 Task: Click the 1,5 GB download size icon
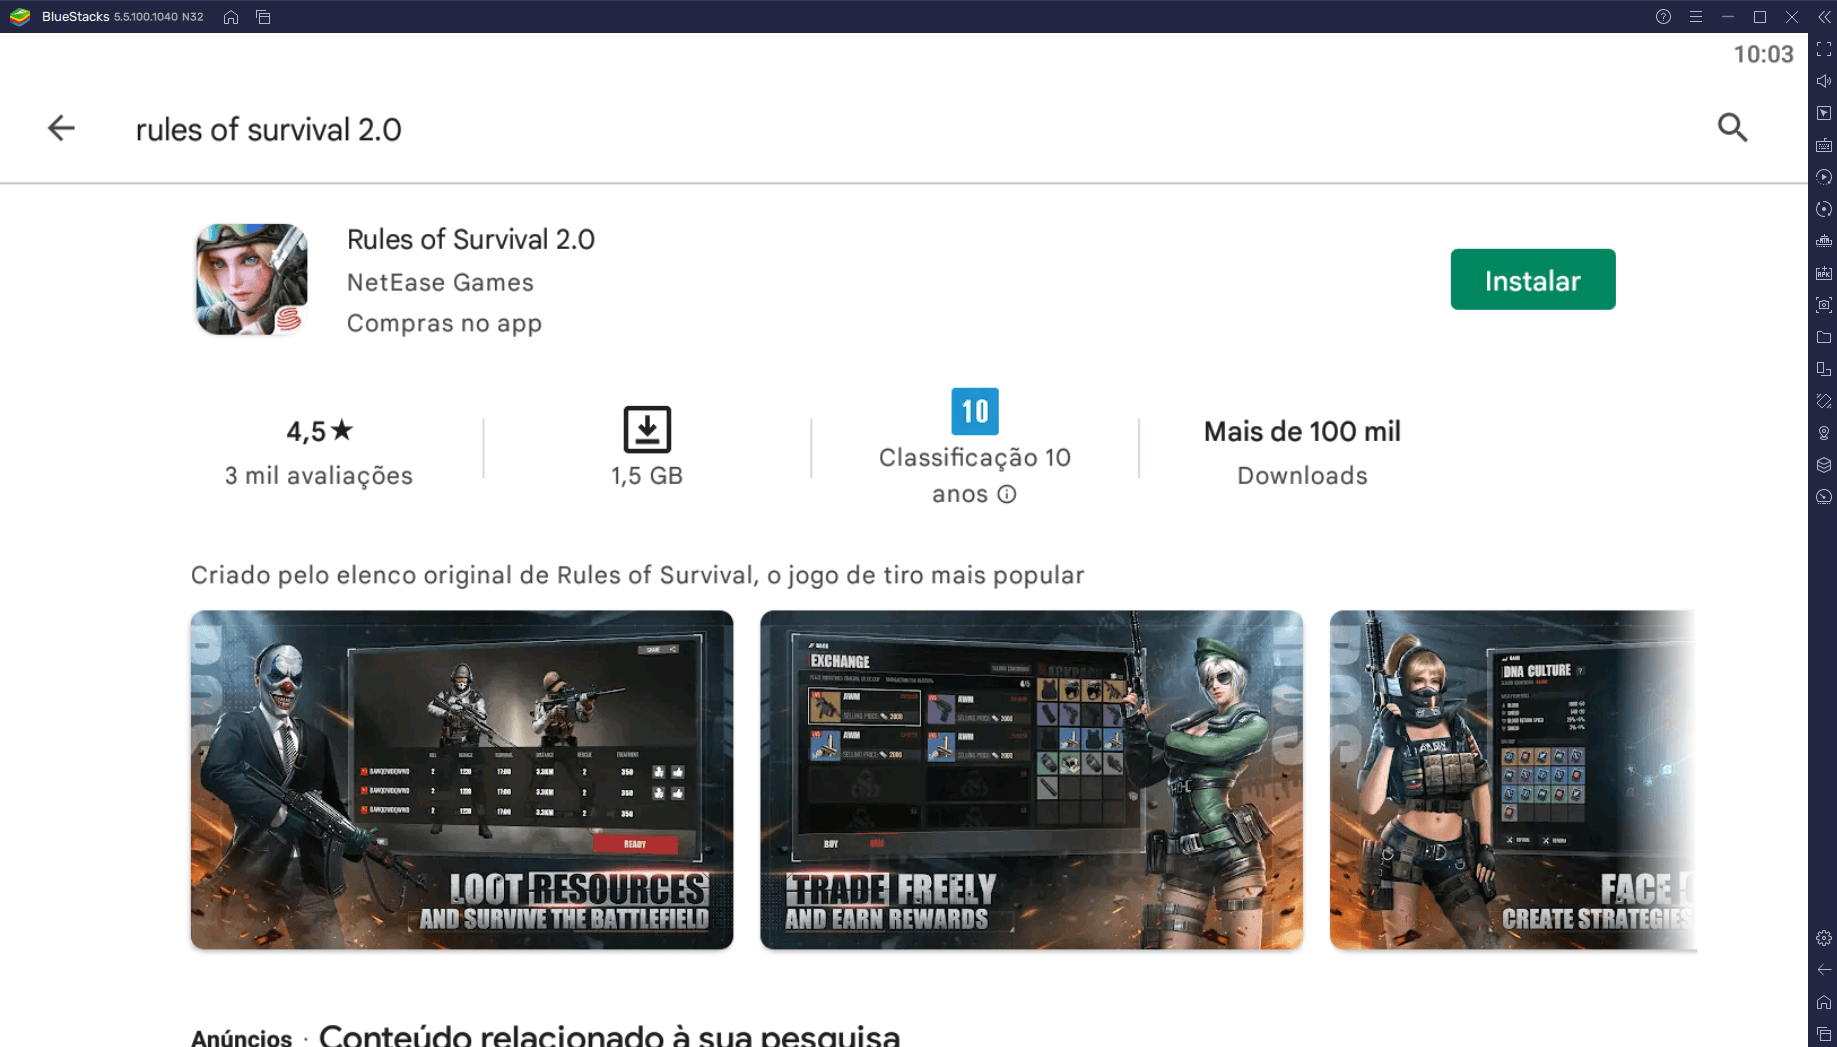tap(647, 429)
